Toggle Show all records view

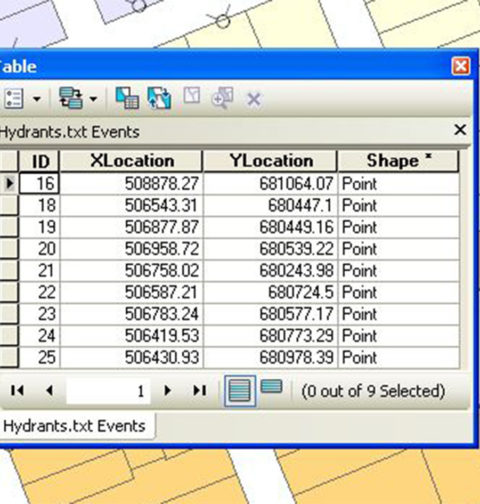[x=240, y=391]
